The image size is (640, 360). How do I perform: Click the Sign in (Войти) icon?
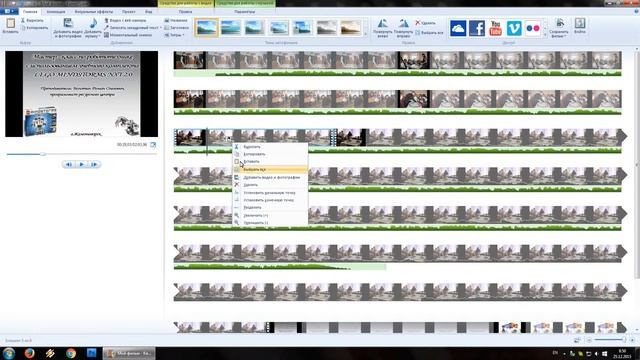click(x=580, y=26)
